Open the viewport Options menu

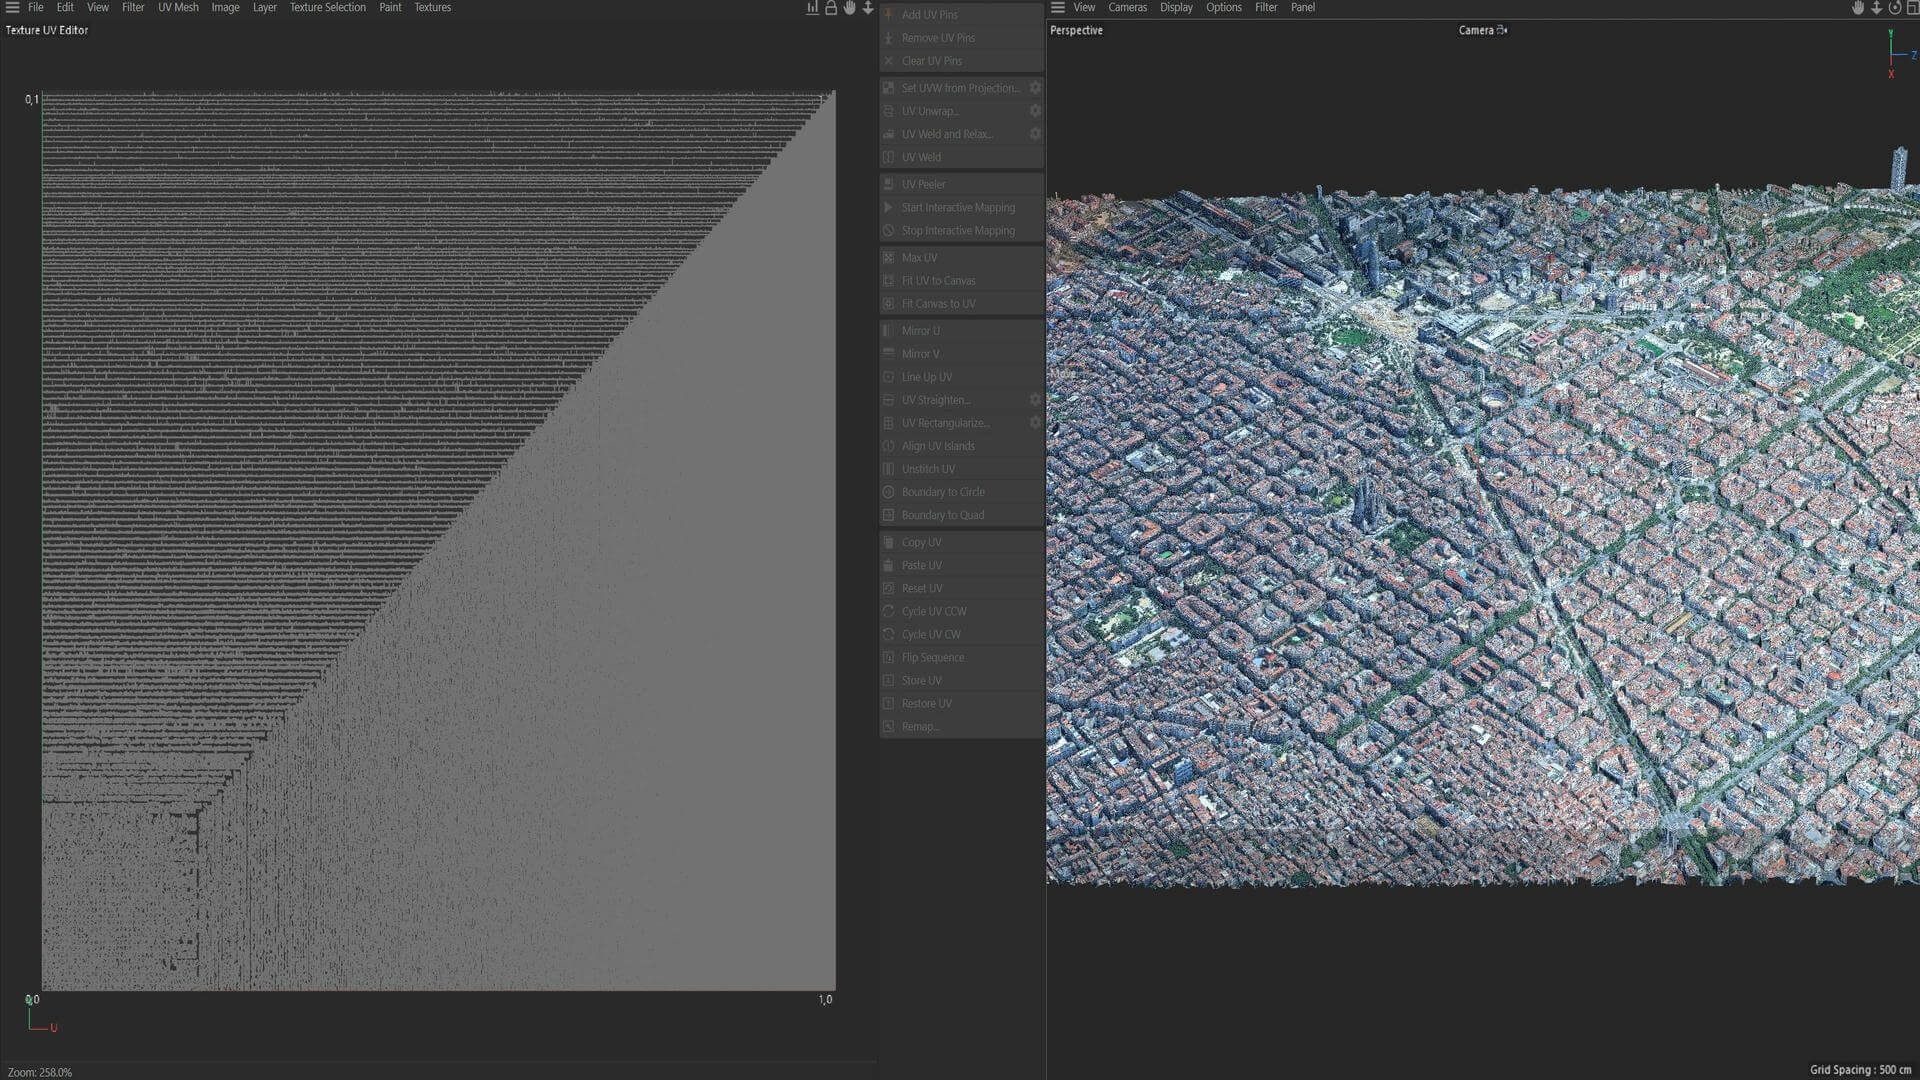point(1223,7)
